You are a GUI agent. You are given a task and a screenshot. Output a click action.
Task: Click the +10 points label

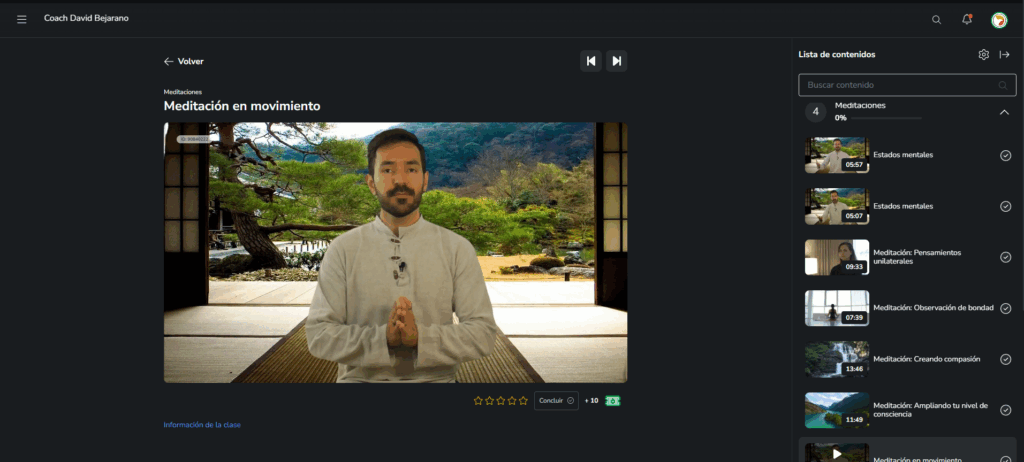[591, 401]
